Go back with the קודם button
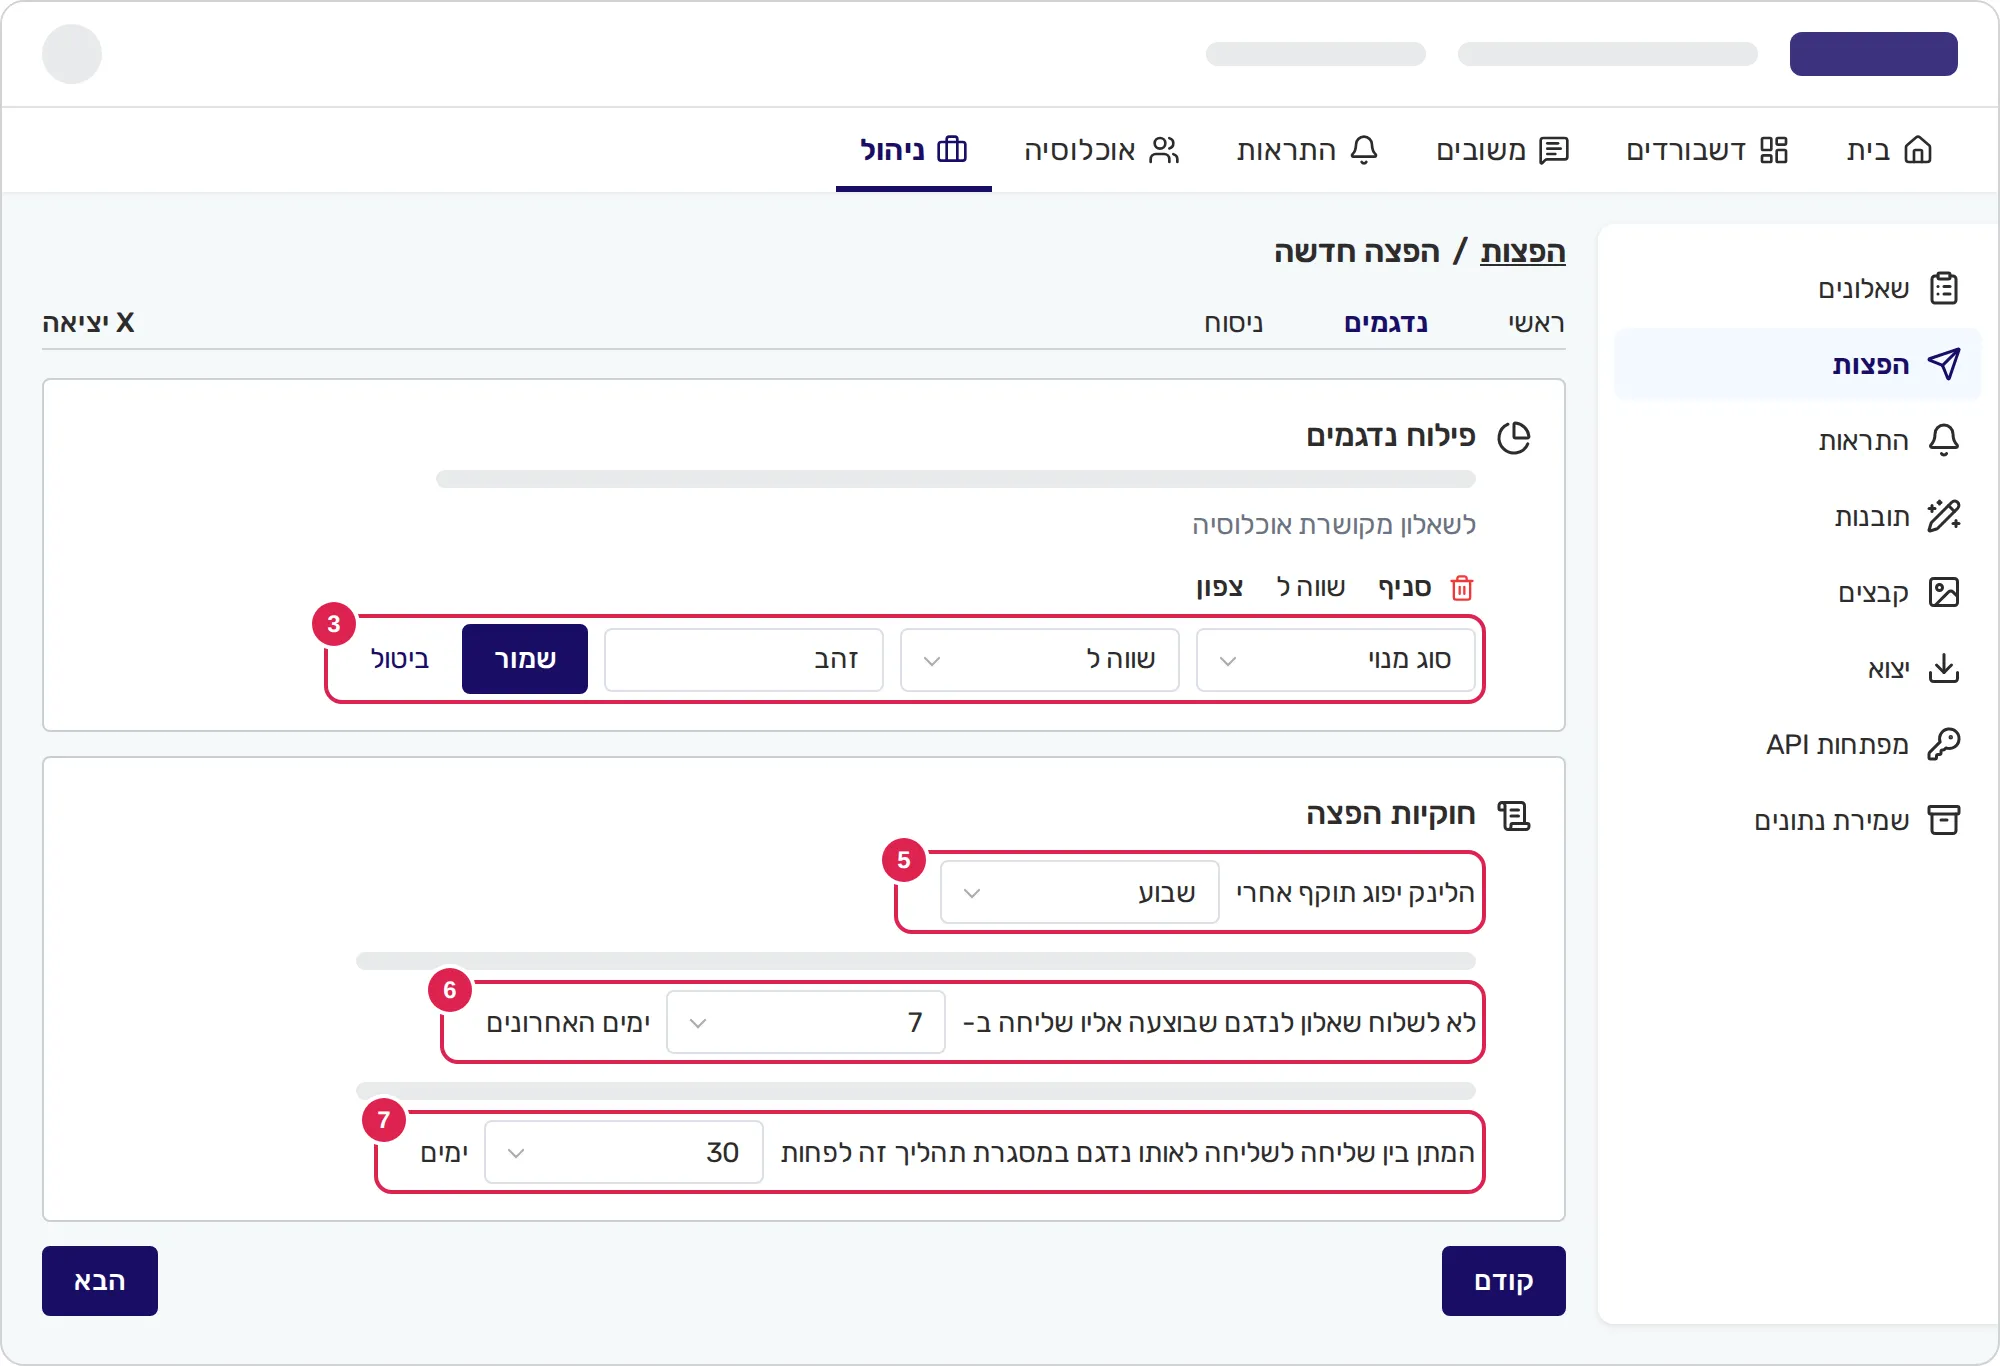The height and width of the screenshot is (1366, 2000). click(1504, 1281)
